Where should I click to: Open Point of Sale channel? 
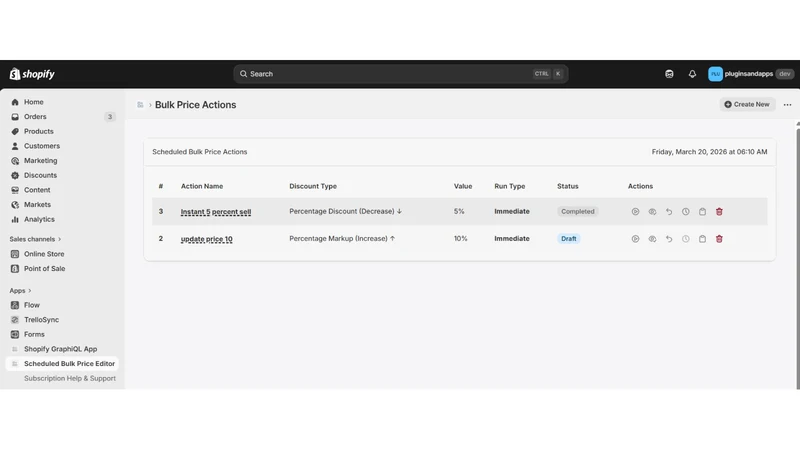[x=44, y=269]
